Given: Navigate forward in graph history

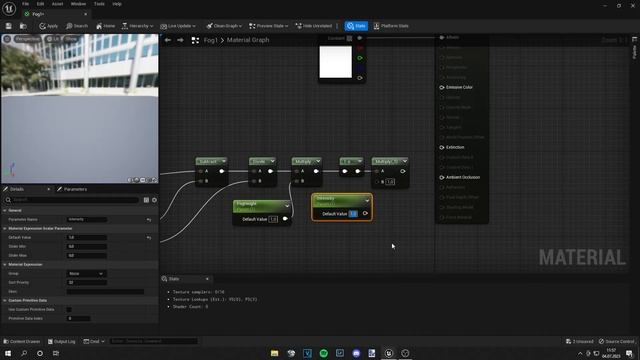Looking at the screenshot, I should pos(180,40).
